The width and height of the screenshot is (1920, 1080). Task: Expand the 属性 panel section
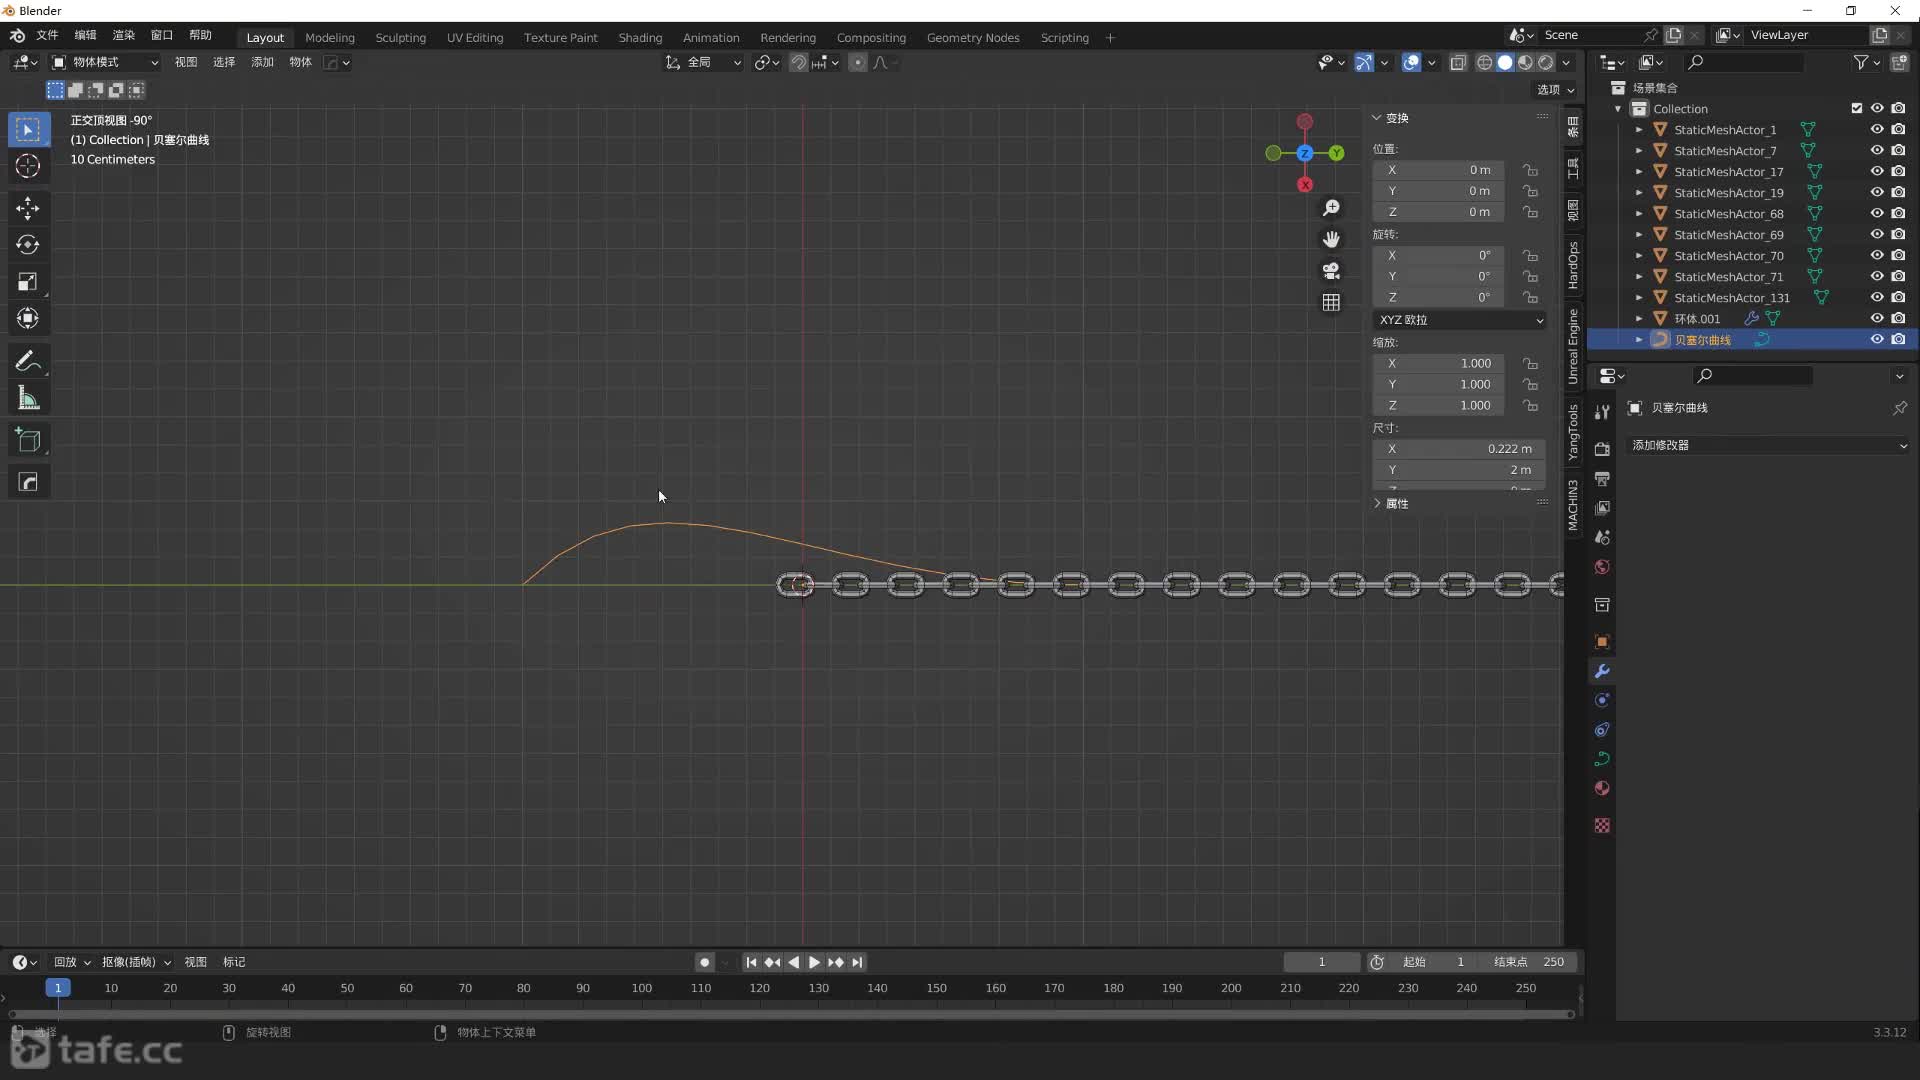coord(1396,504)
